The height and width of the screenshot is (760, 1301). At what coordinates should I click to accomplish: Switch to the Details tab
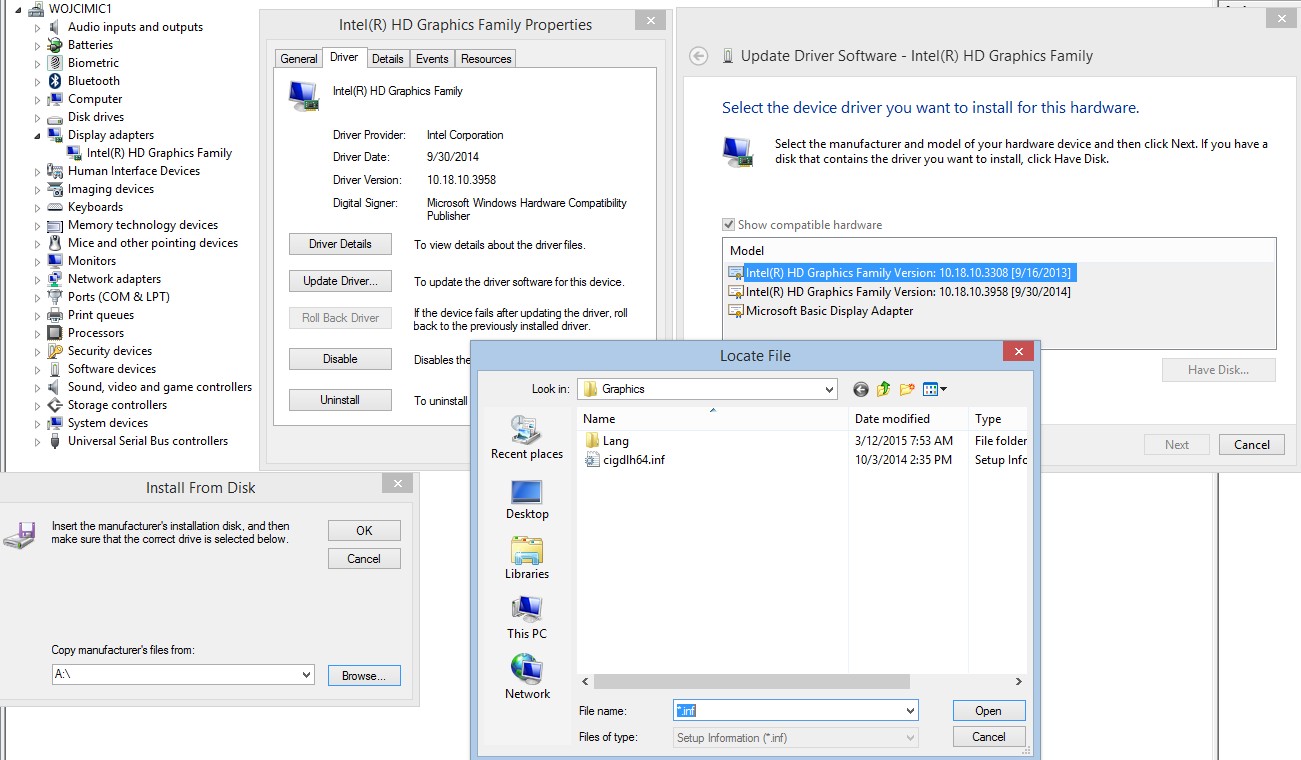(x=387, y=59)
